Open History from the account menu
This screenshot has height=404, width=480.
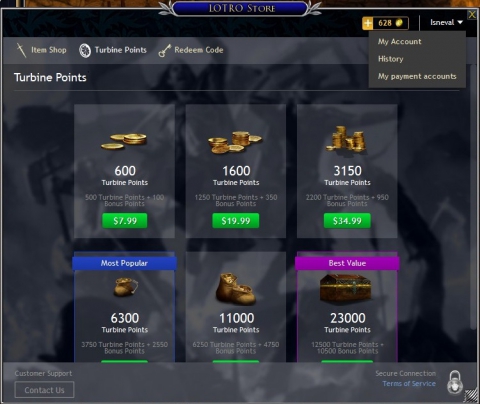[x=391, y=59]
